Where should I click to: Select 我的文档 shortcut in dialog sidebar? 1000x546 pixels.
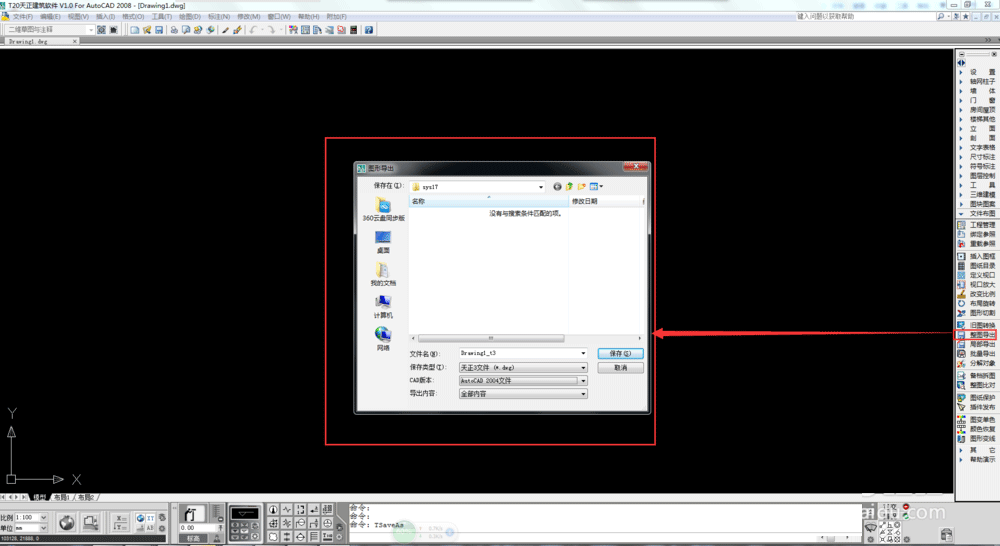[383, 274]
